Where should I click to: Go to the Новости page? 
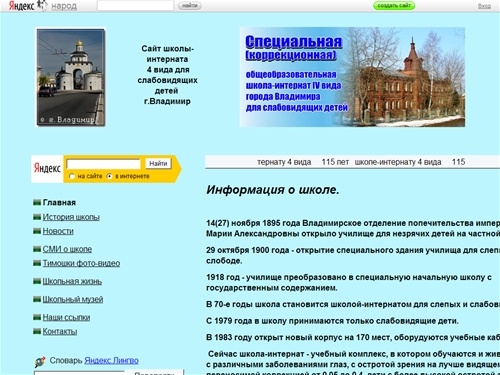pyautogui.click(x=58, y=231)
